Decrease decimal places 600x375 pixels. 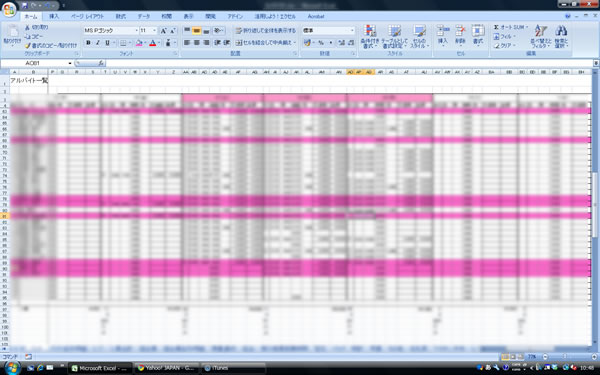tap(351, 43)
